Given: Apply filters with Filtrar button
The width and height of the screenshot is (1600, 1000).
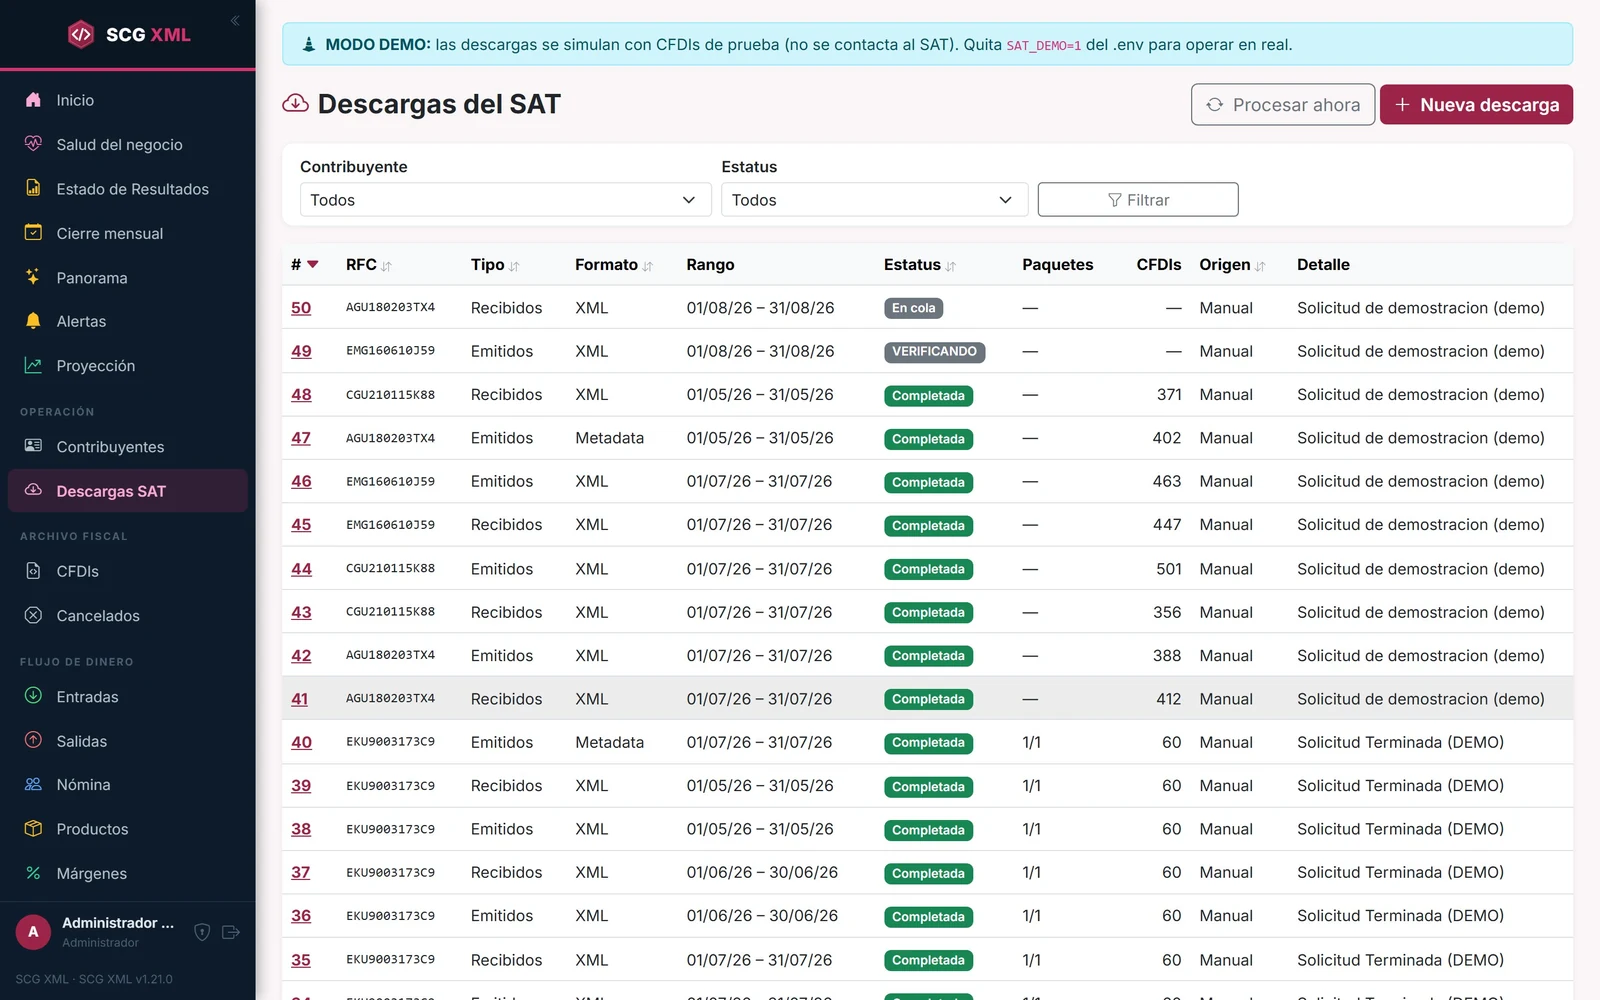Looking at the screenshot, I should (1138, 200).
